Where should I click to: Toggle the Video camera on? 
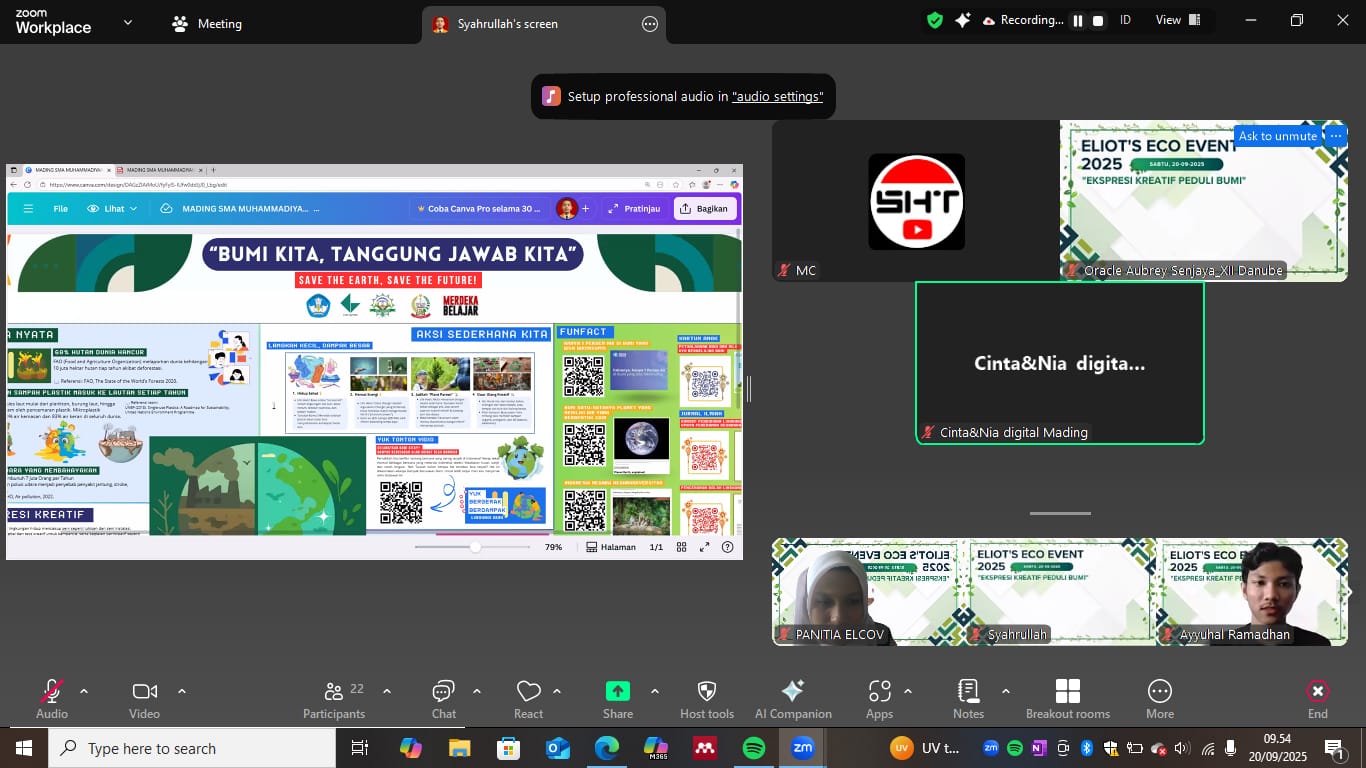pos(144,698)
